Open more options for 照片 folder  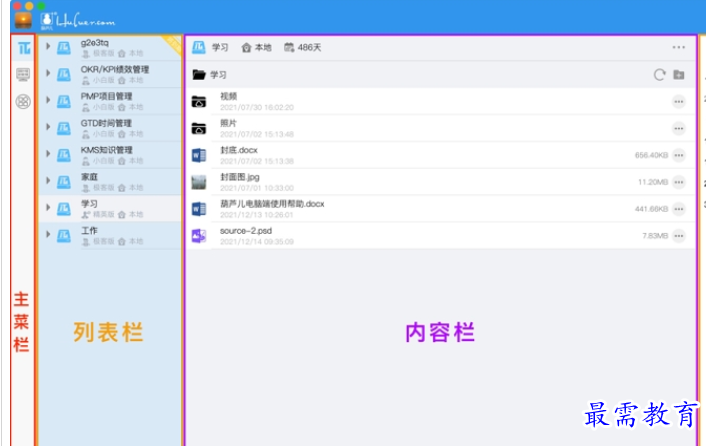coord(679,129)
